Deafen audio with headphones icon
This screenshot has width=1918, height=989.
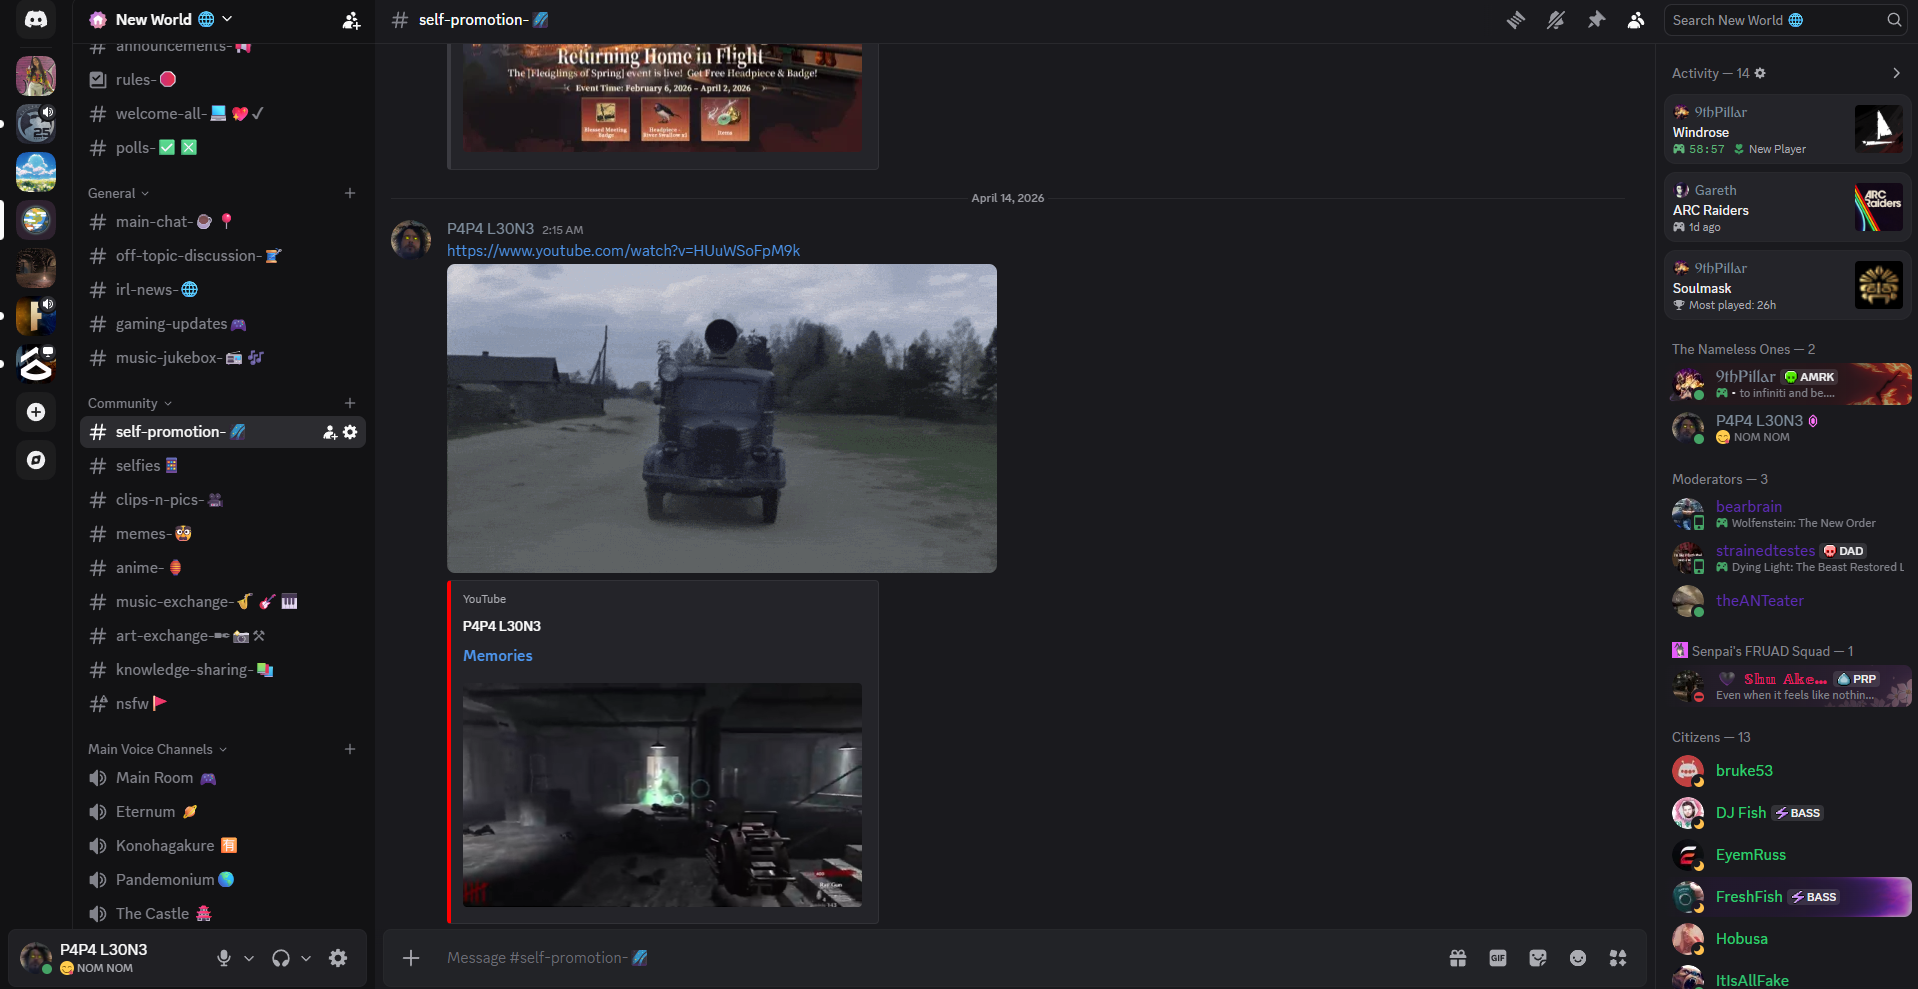(x=281, y=958)
